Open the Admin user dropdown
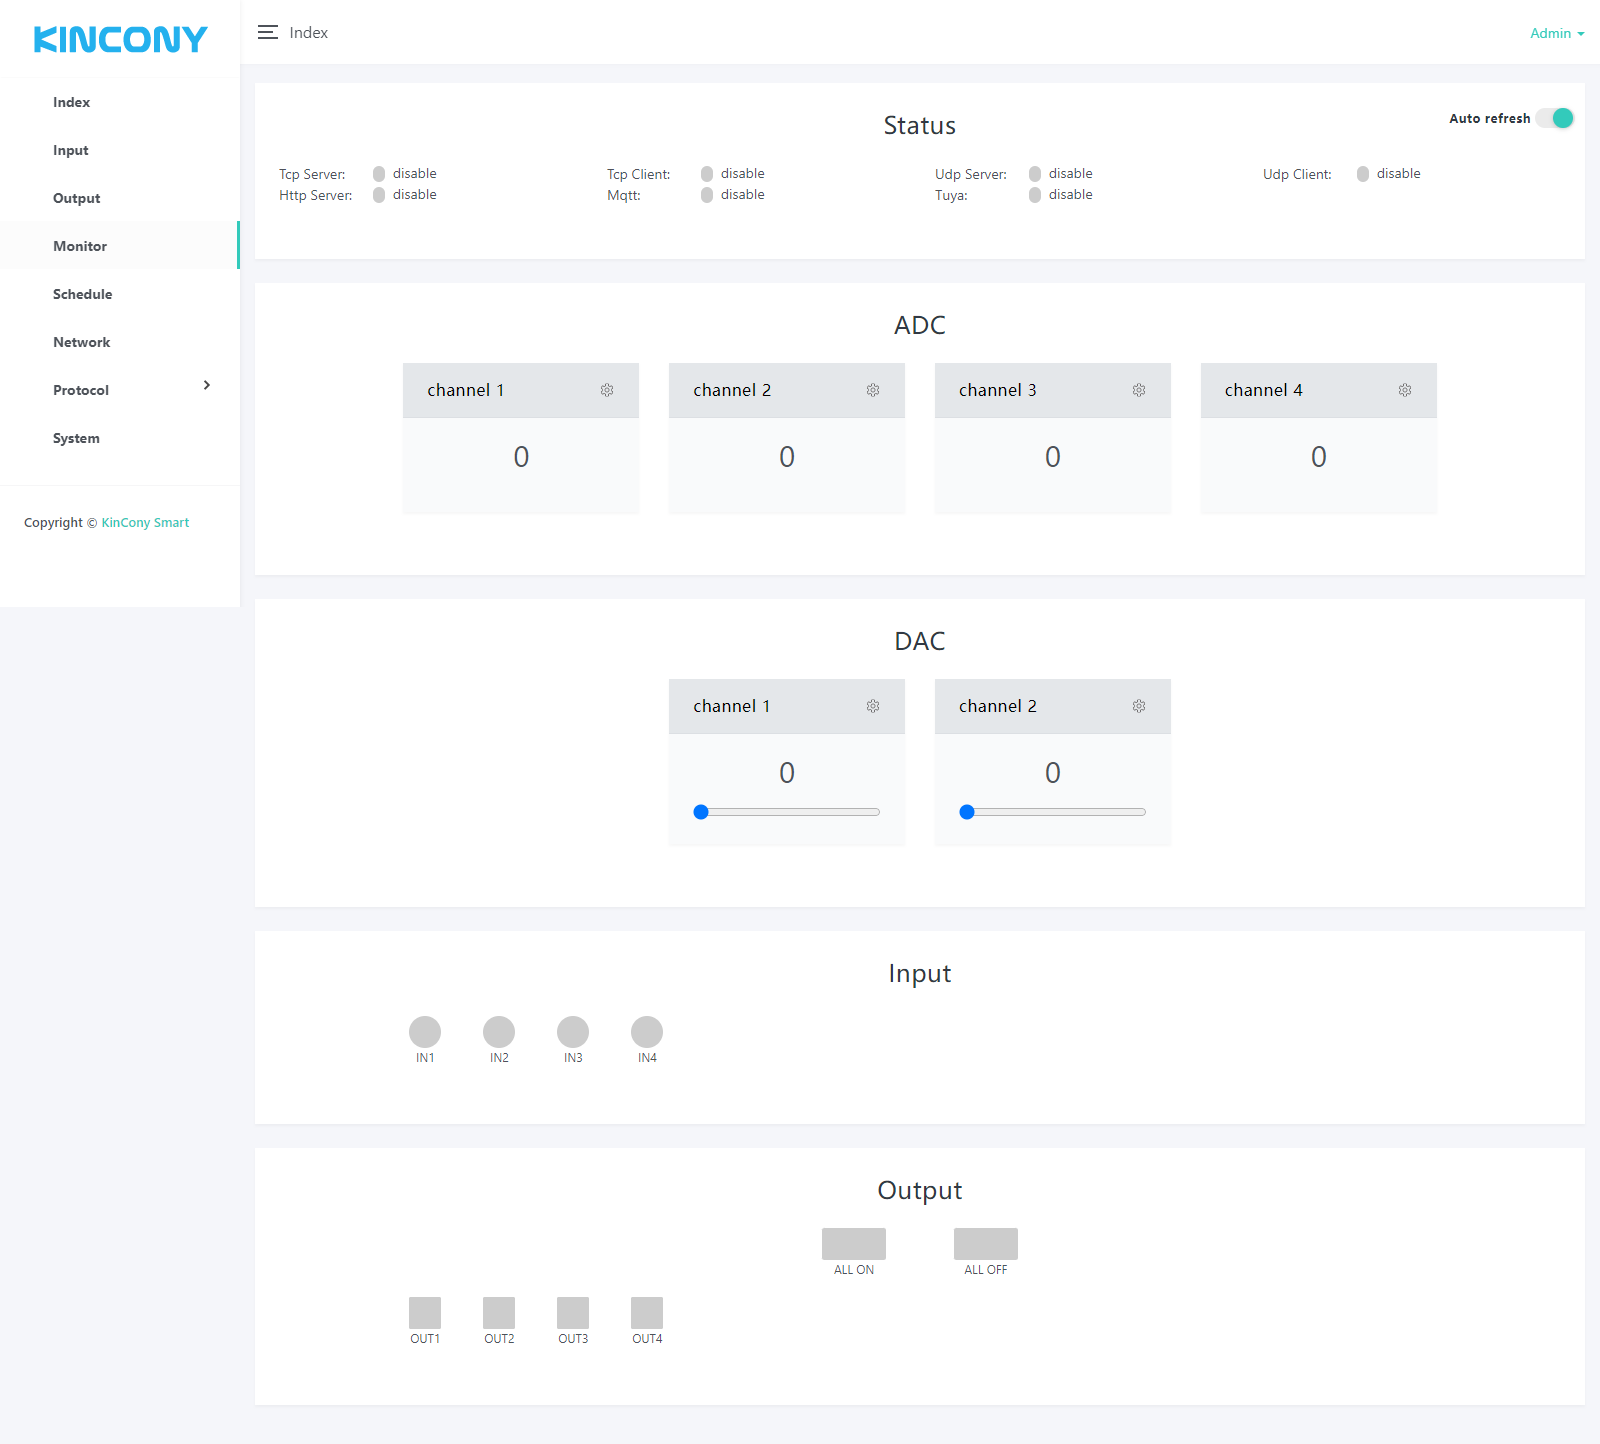Screen dimensions: 1600x1444 (1556, 33)
